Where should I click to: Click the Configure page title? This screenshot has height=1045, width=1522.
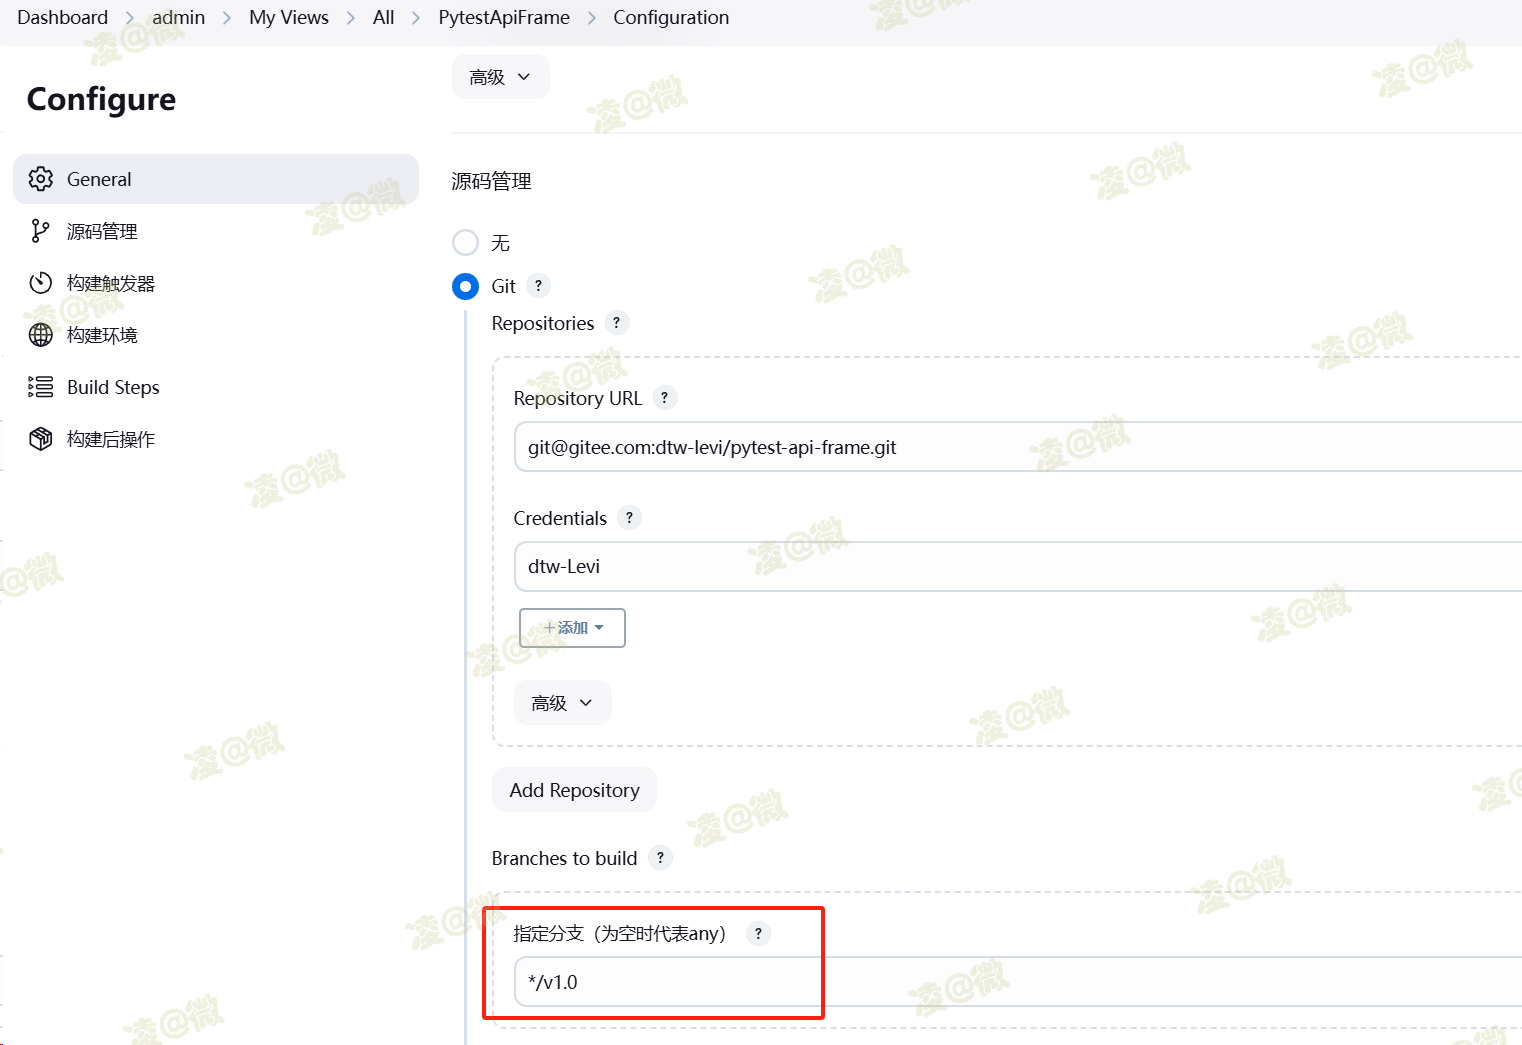[101, 99]
